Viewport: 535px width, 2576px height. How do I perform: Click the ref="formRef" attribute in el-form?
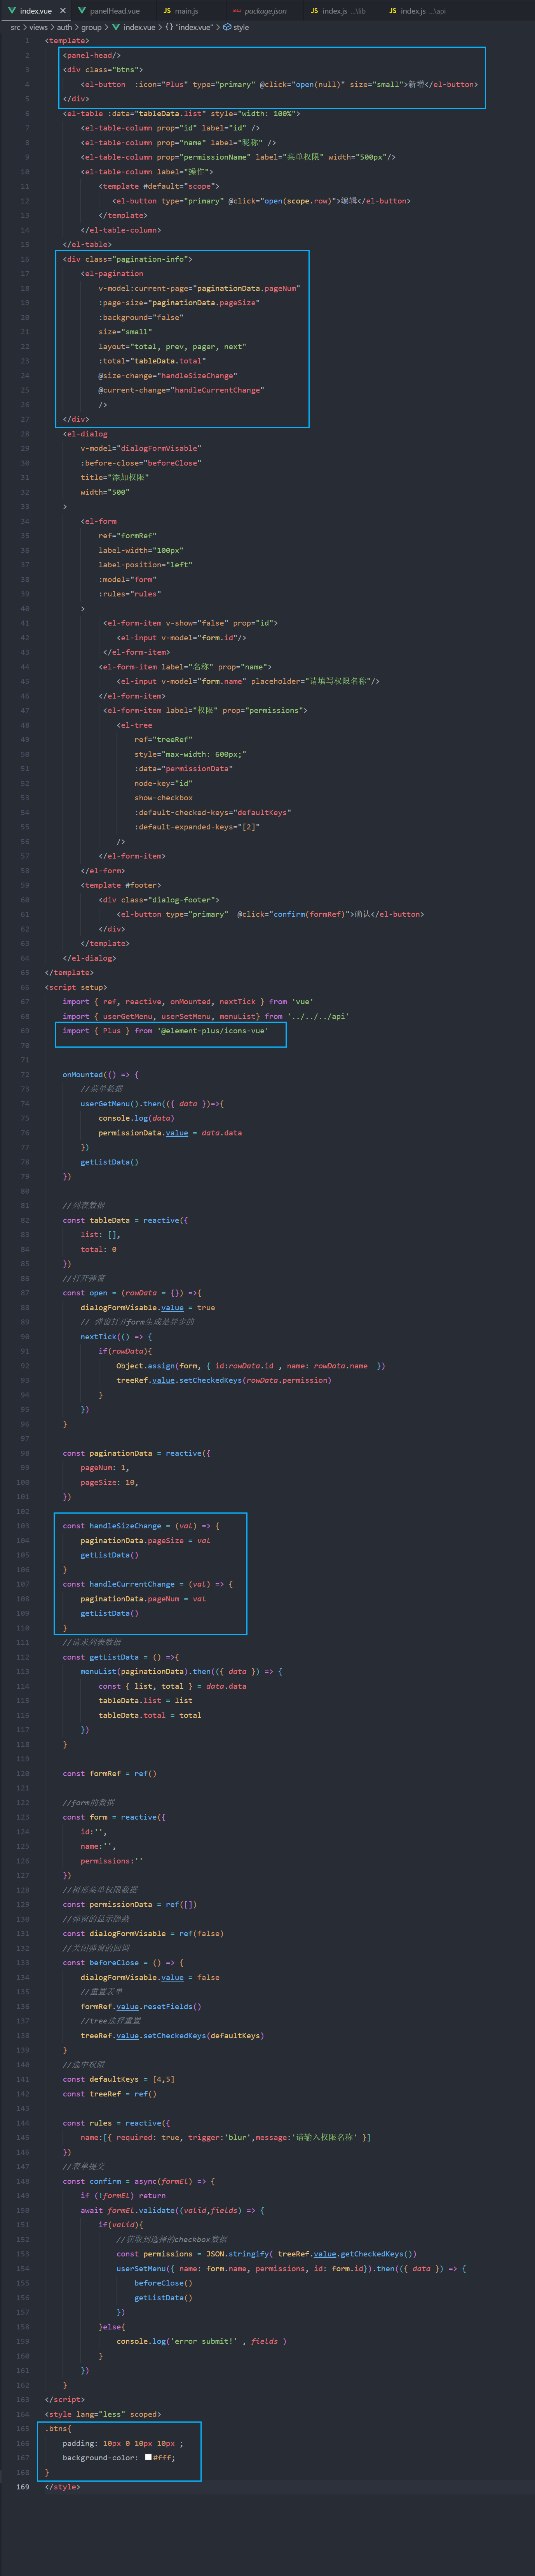pos(127,536)
